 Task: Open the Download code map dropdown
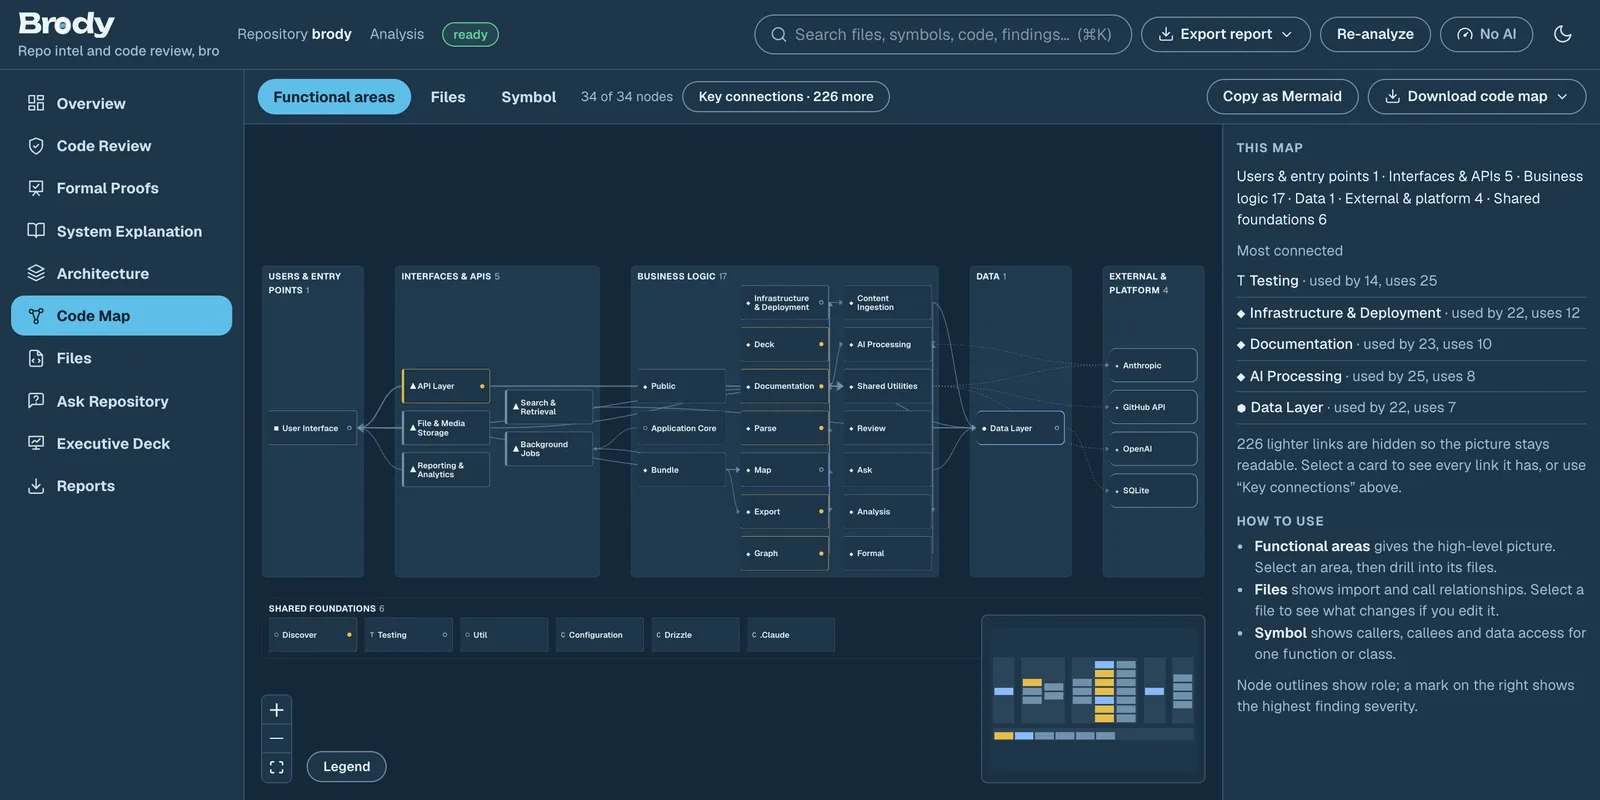(x=1476, y=96)
